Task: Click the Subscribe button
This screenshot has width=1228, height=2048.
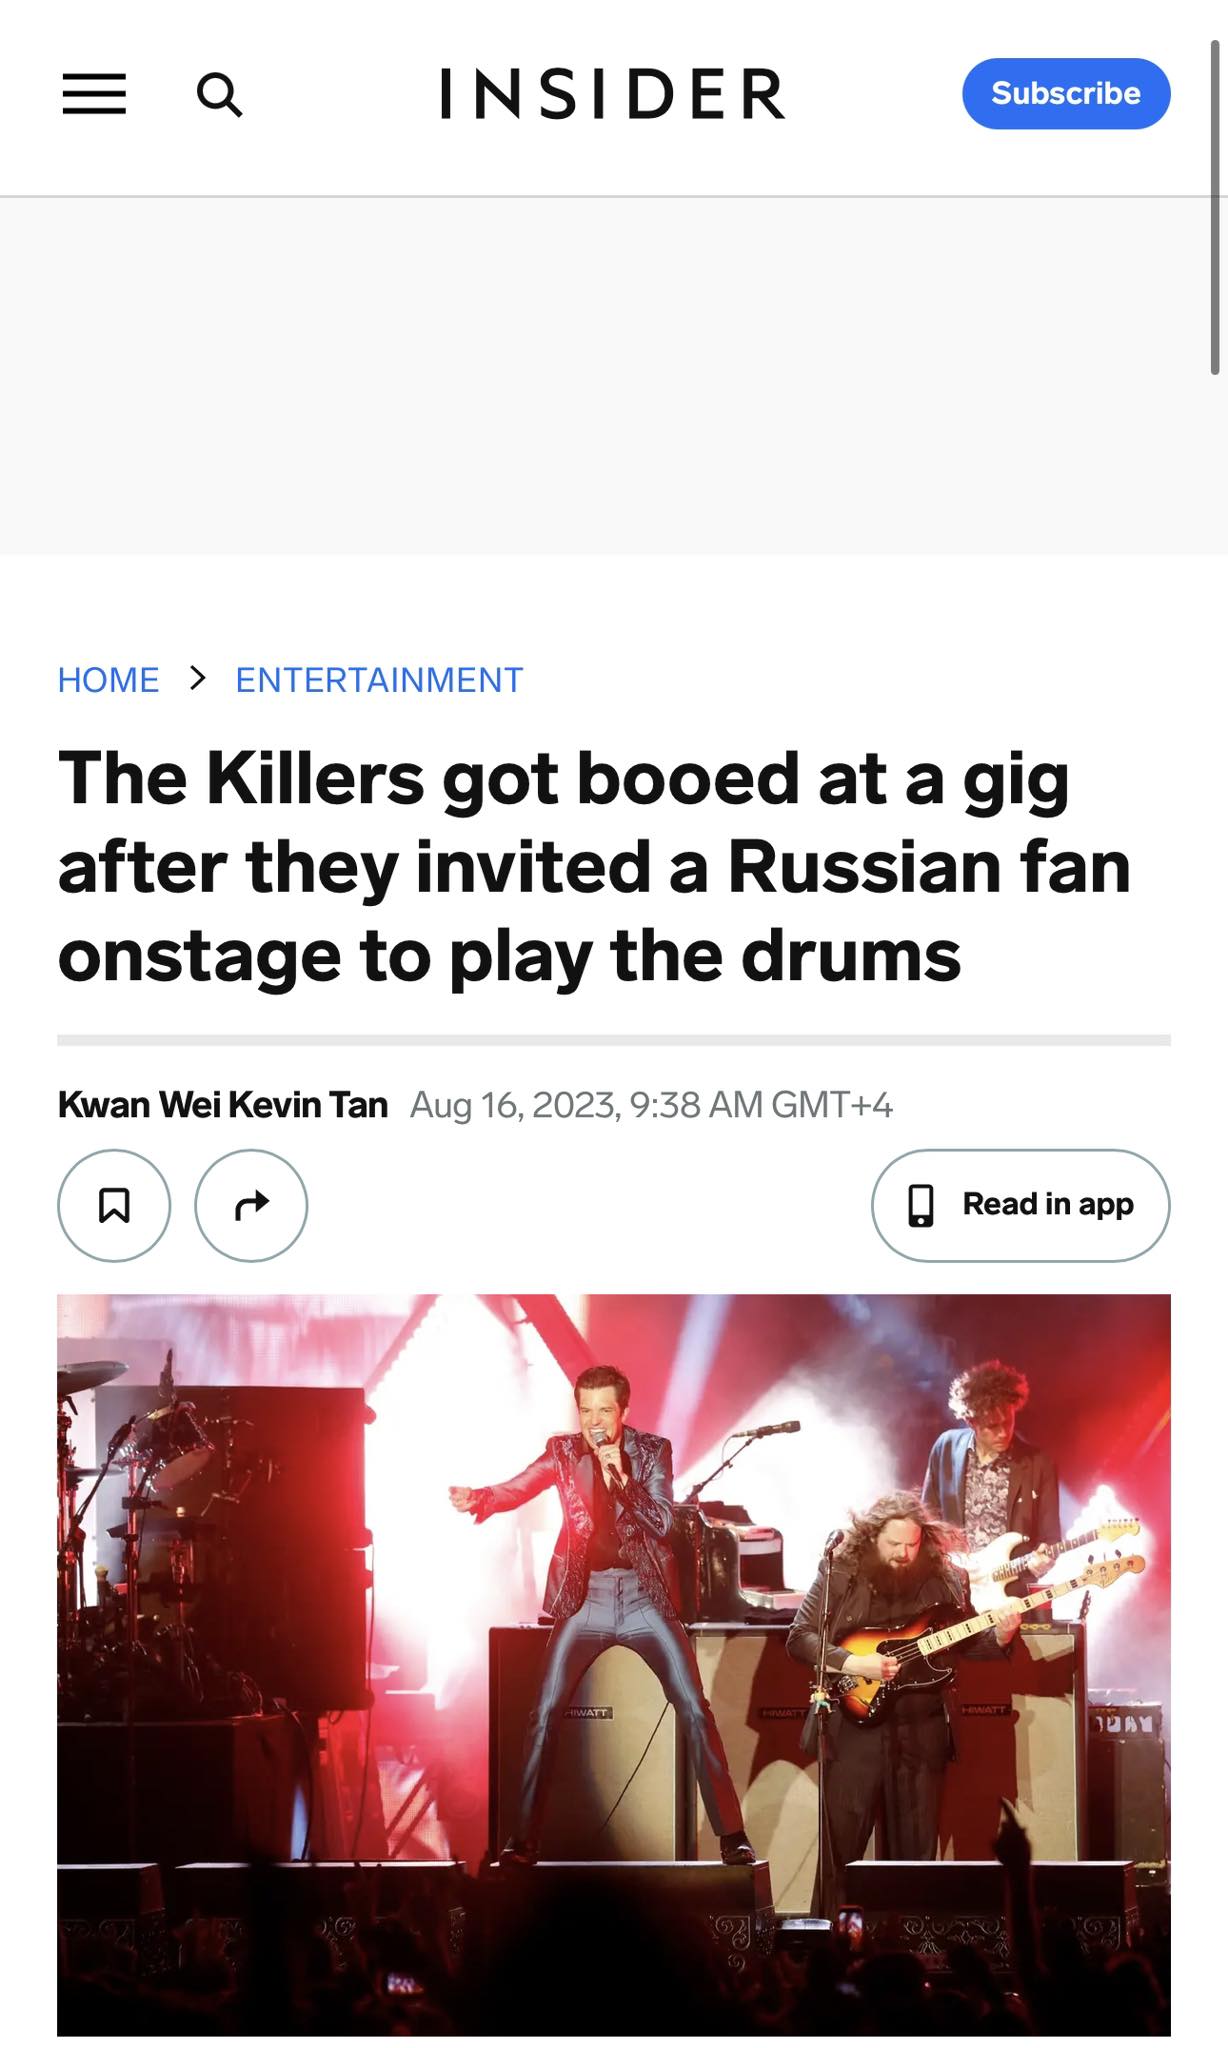Action: click(1066, 93)
